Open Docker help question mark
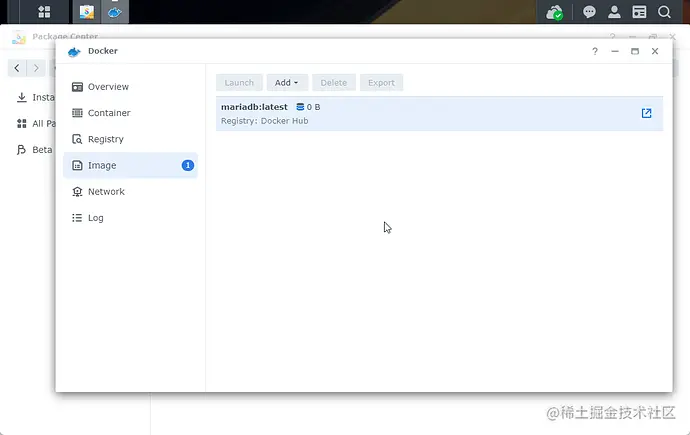This screenshot has width=690, height=435. 595,51
